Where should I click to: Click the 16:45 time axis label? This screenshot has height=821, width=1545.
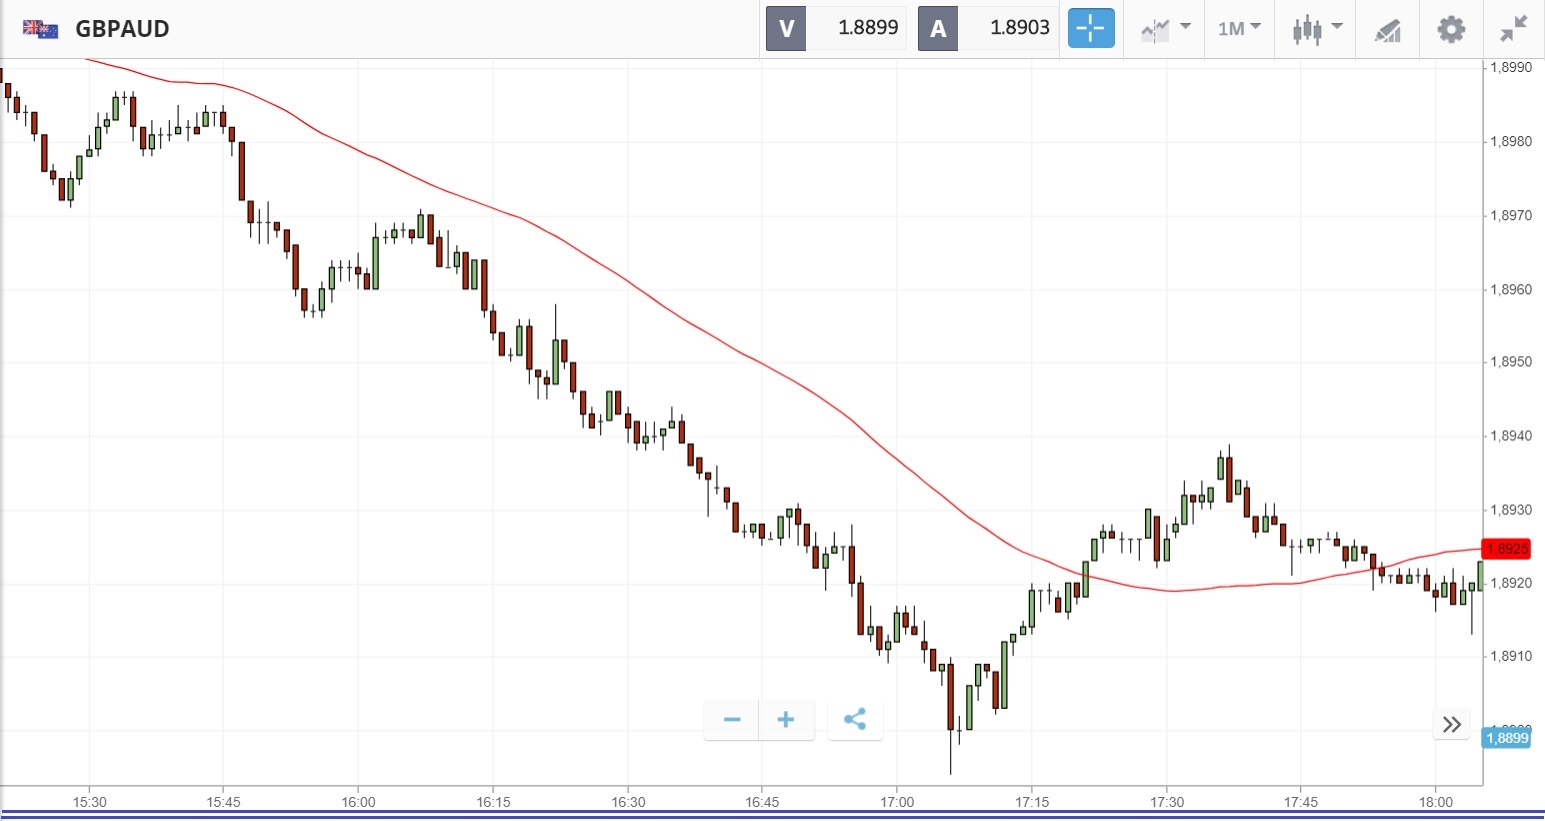click(762, 802)
